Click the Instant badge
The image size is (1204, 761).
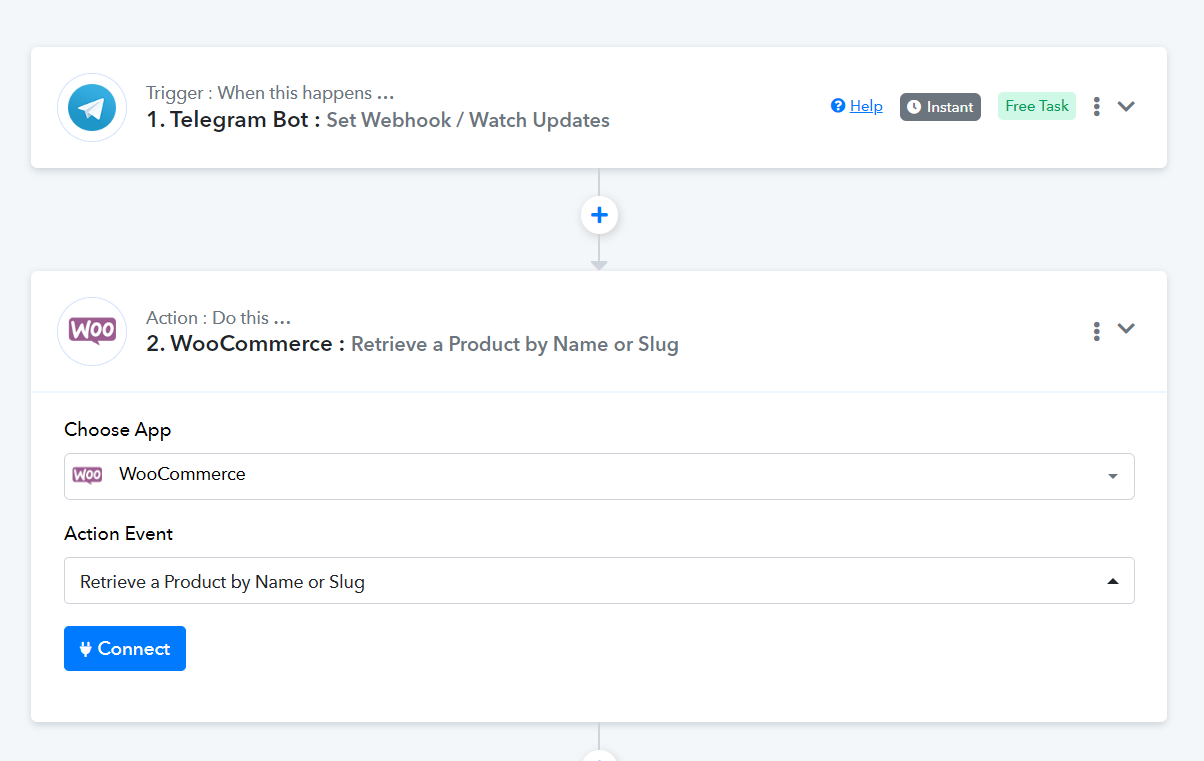click(x=940, y=107)
